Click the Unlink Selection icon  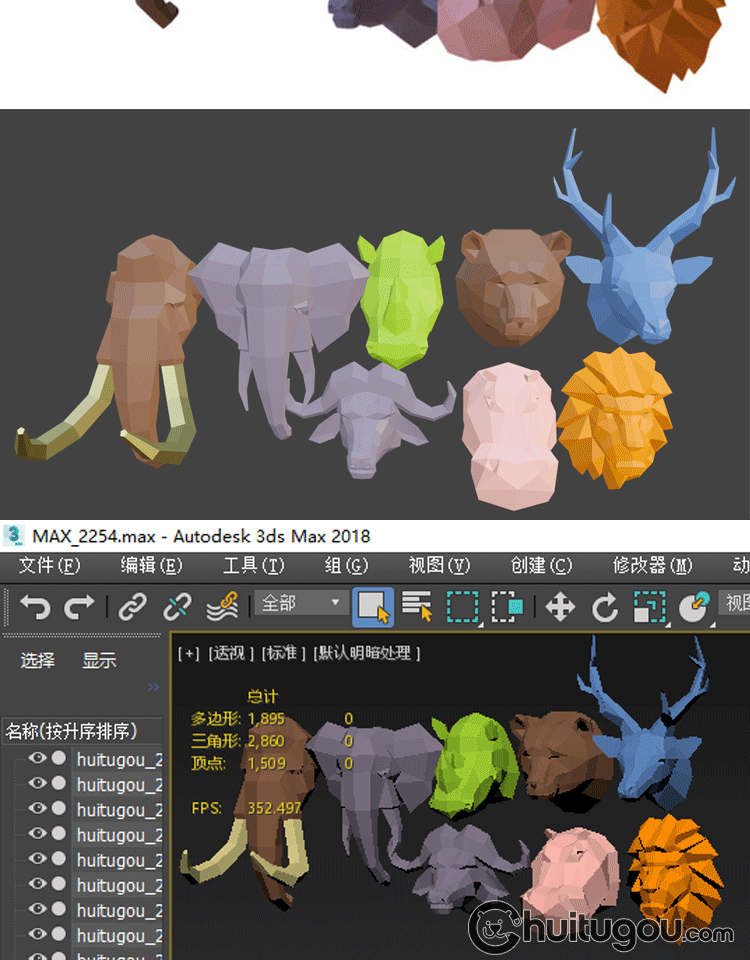point(177,606)
